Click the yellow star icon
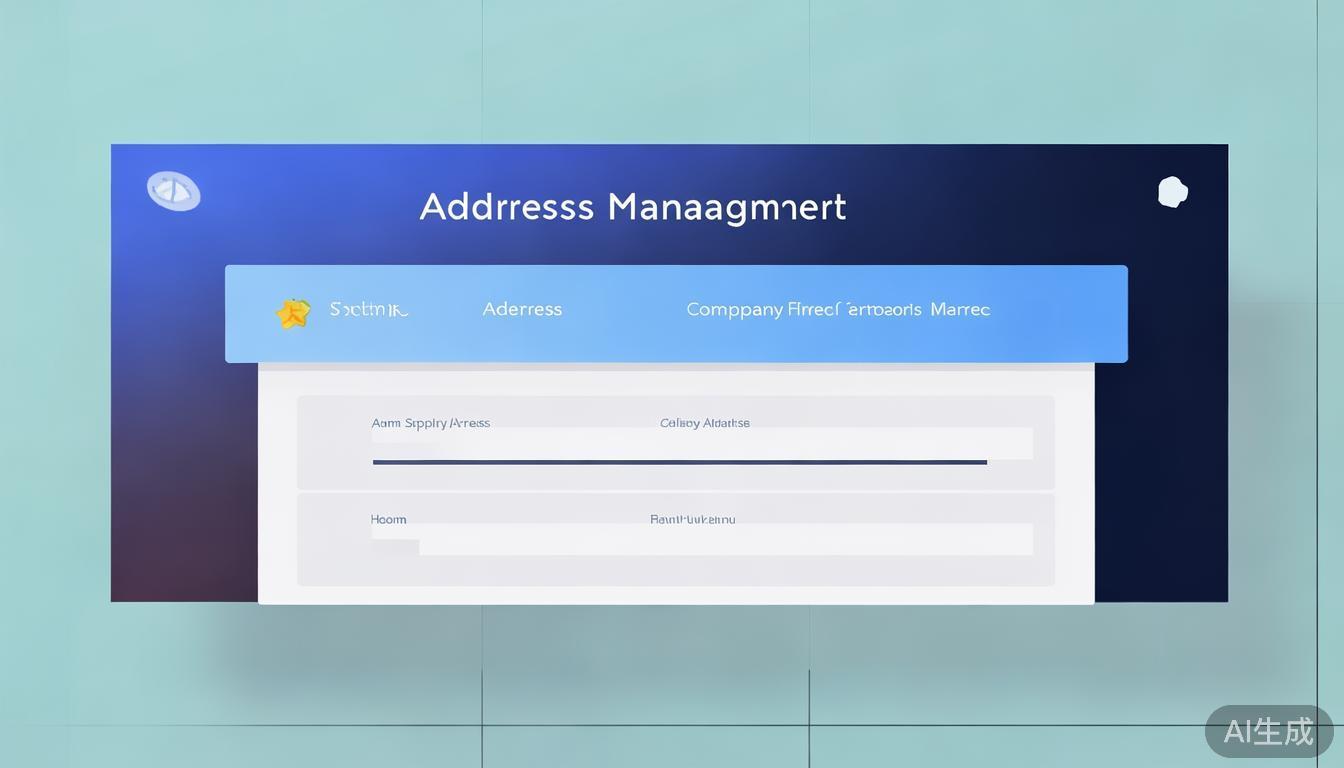The width and height of the screenshot is (1344, 768). [x=293, y=313]
